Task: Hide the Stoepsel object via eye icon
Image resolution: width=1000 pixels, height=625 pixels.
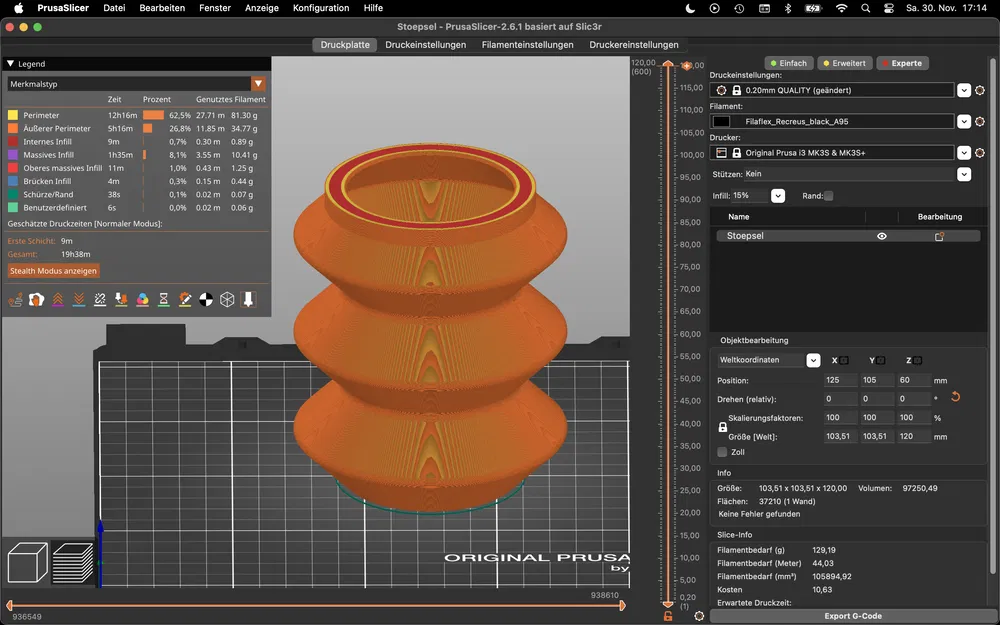Action: (882, 237)
